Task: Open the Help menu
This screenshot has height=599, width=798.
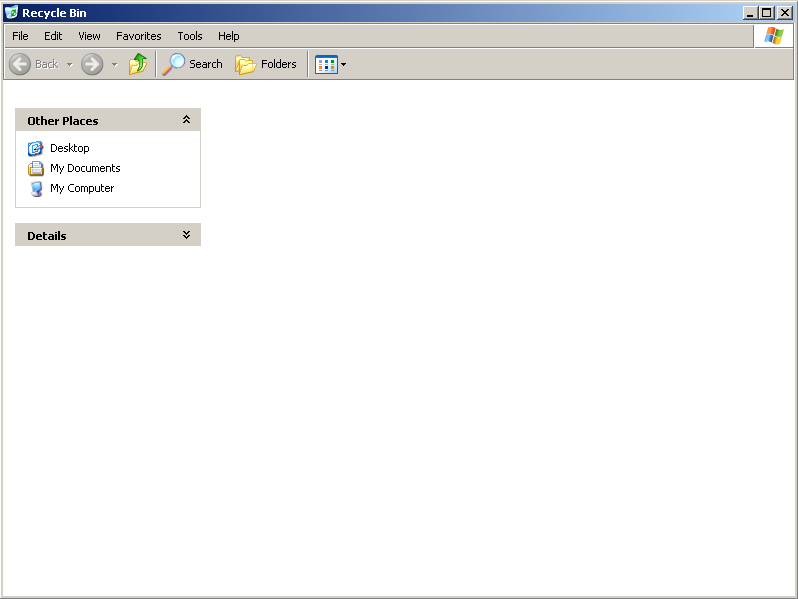Action: 229,36
